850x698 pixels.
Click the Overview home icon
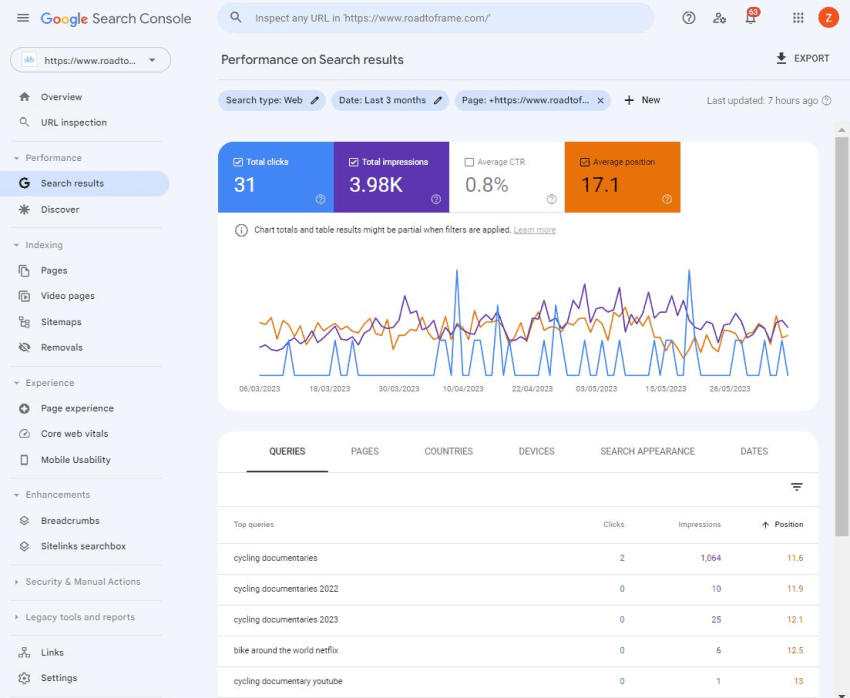tap(24, 97)
